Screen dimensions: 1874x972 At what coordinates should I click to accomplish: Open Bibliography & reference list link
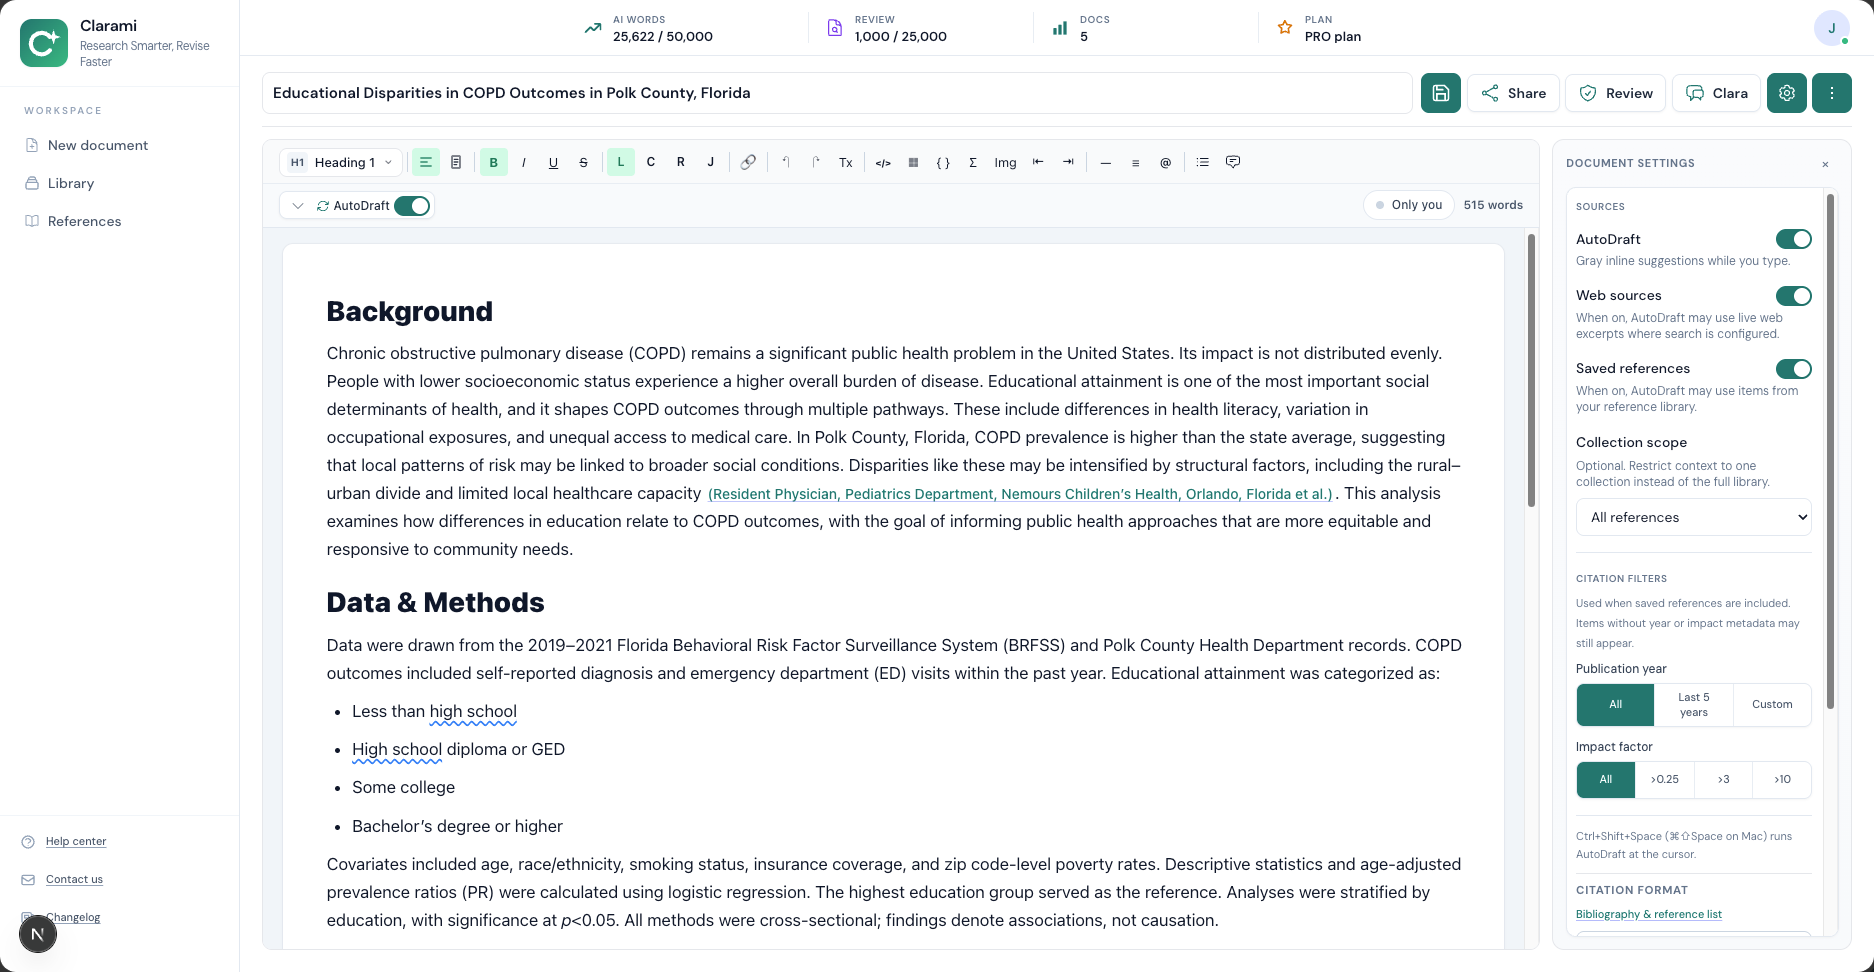pyautogui.click(x=1648, y=913)
